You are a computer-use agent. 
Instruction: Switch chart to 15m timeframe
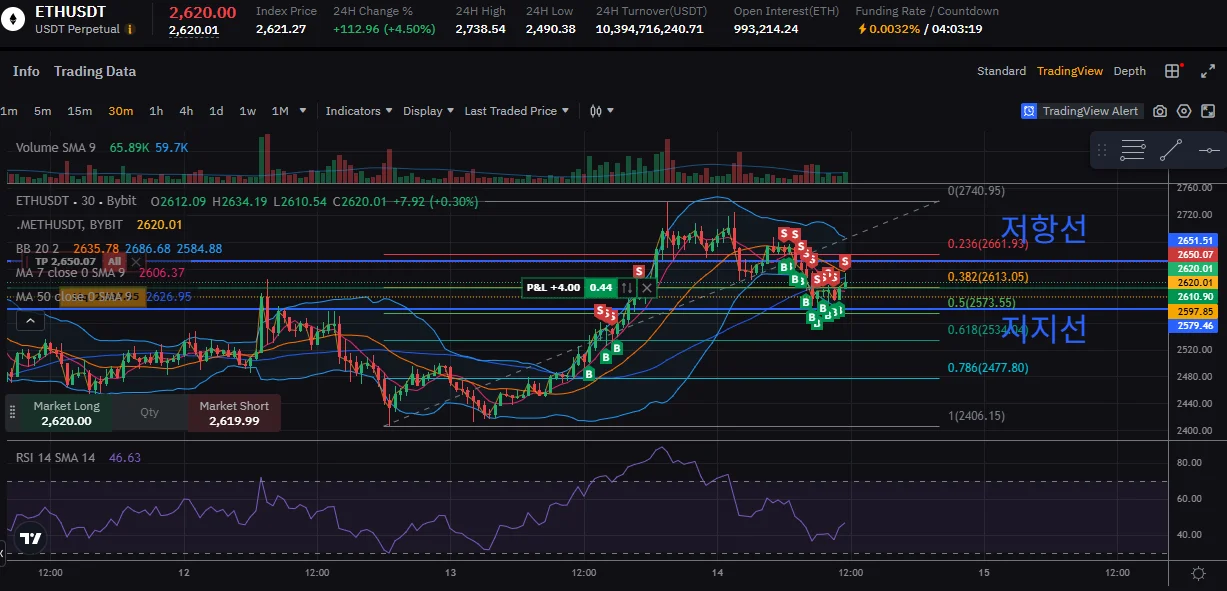[79, 111]
